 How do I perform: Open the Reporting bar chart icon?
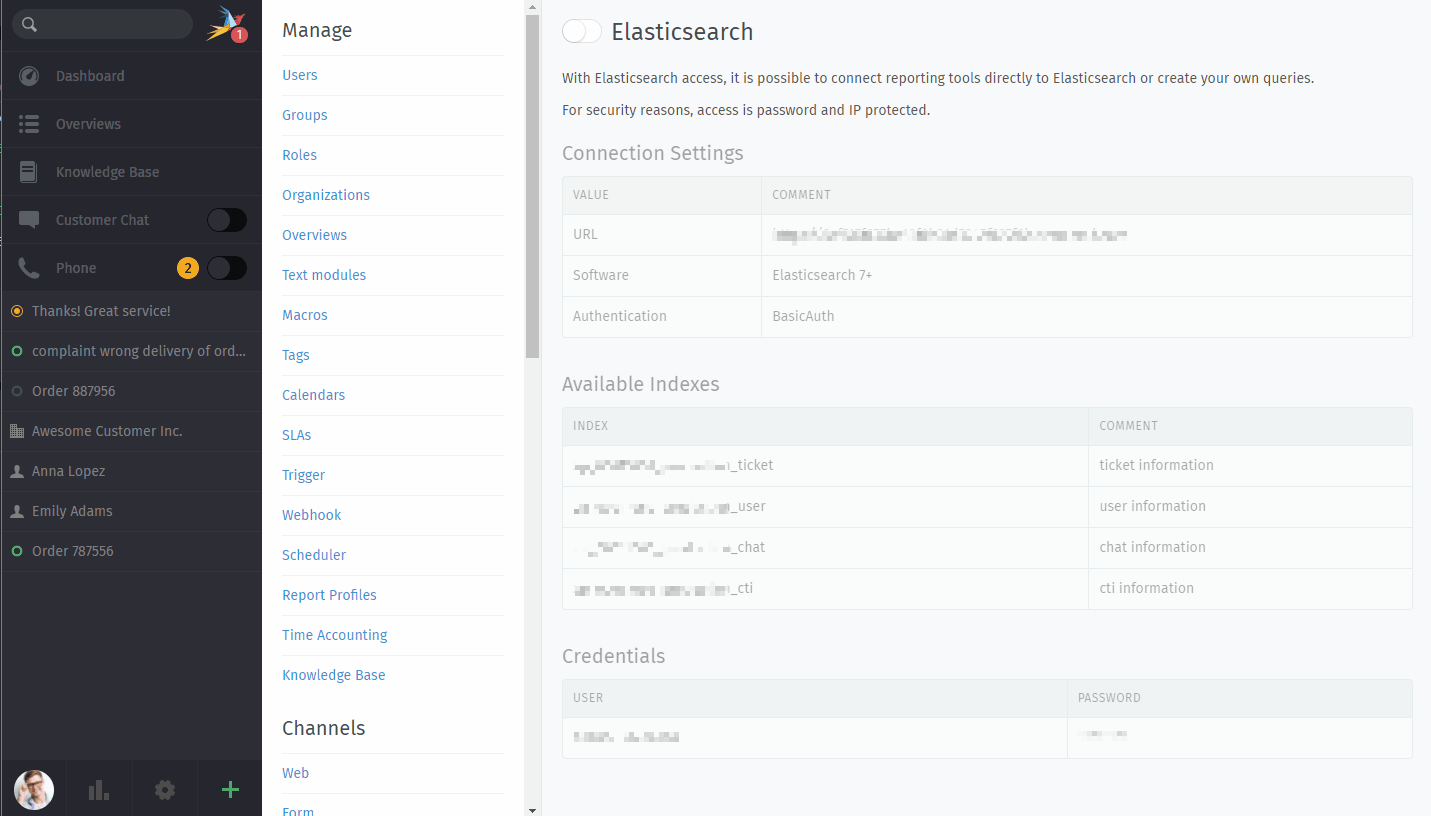click(x=98, y=789)
